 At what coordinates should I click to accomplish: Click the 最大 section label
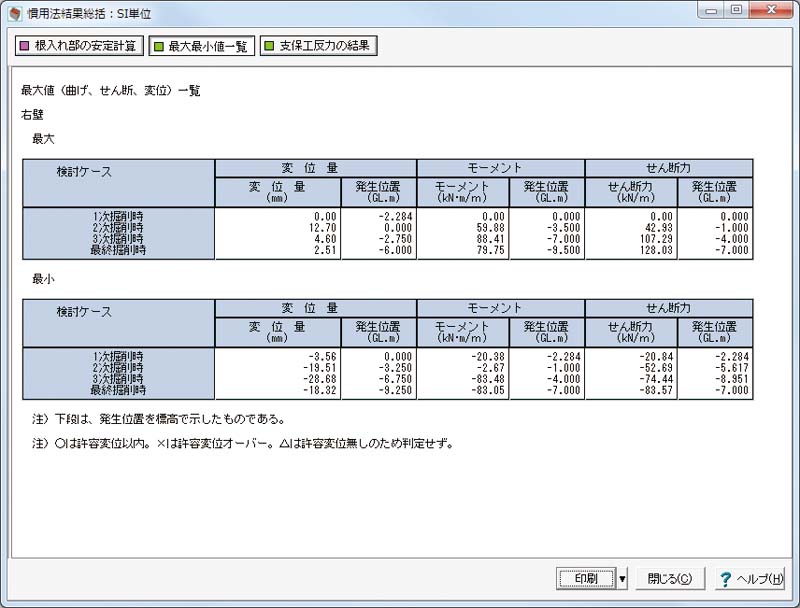pyautogui.click(x=43, y=139)
